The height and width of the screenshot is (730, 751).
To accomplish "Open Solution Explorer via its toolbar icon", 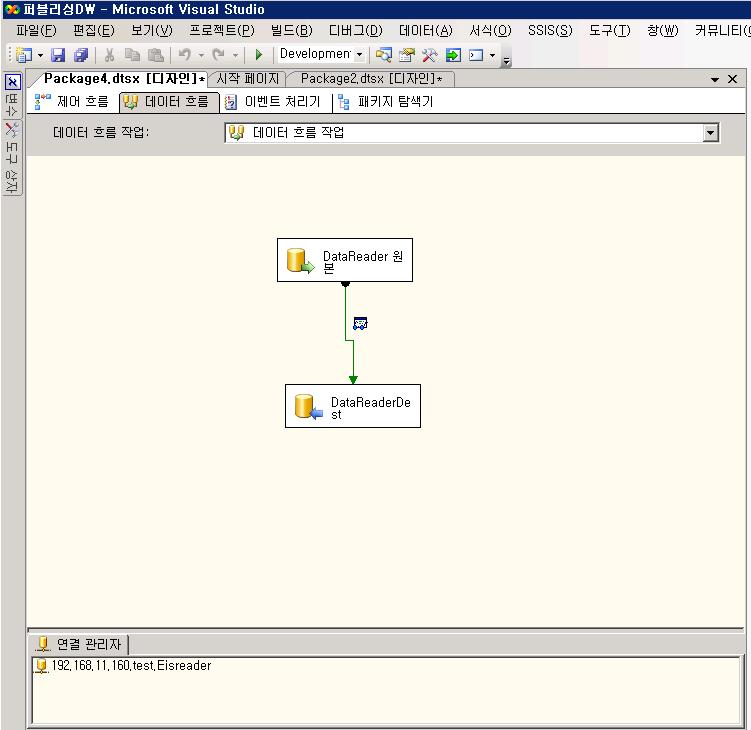I will 383,55.
